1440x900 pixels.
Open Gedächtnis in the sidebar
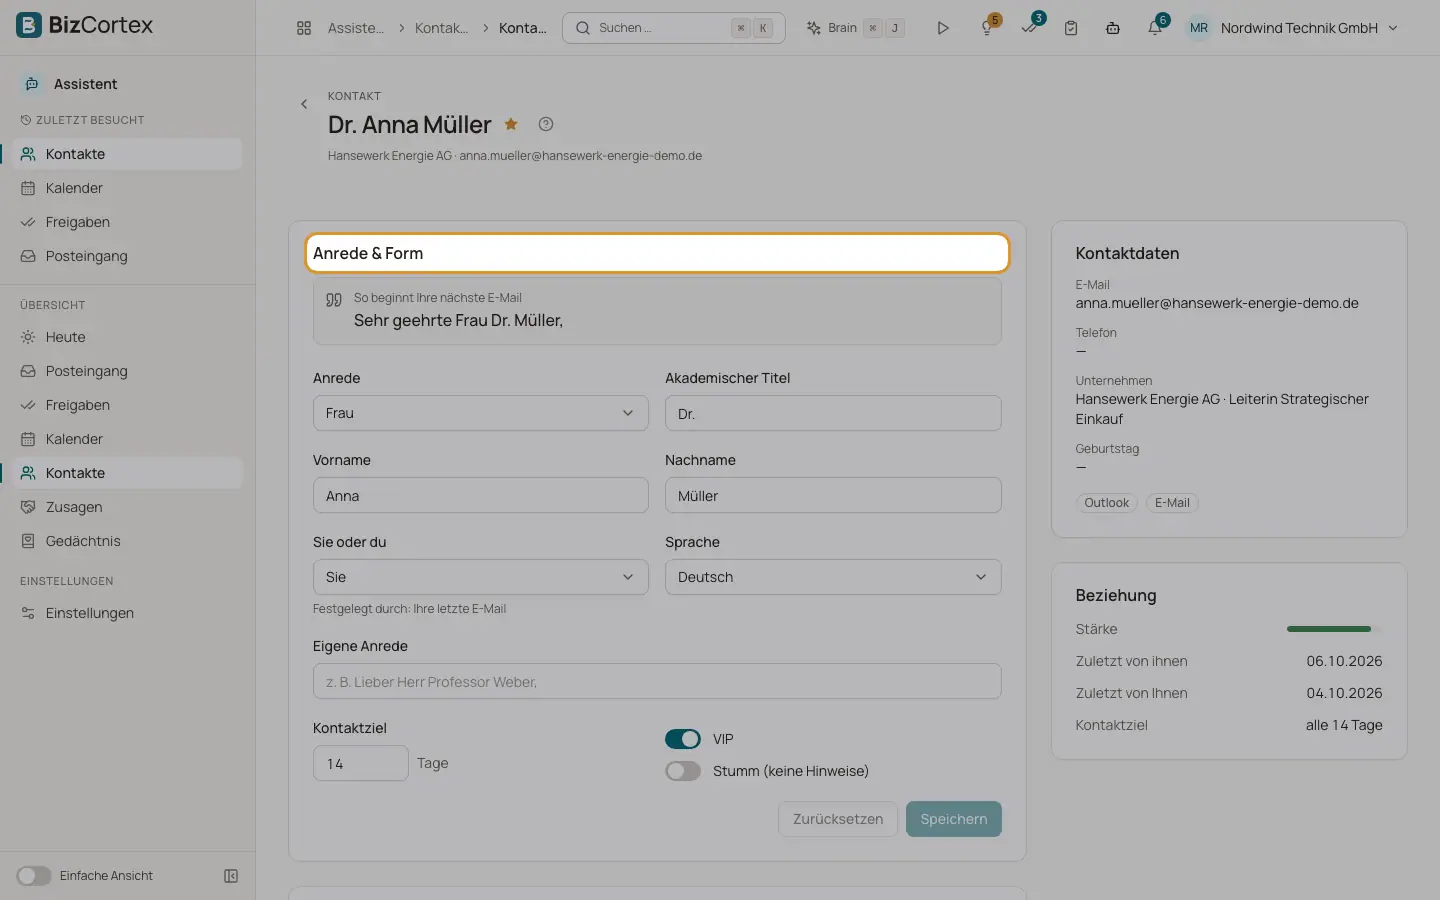coord(128,541)
